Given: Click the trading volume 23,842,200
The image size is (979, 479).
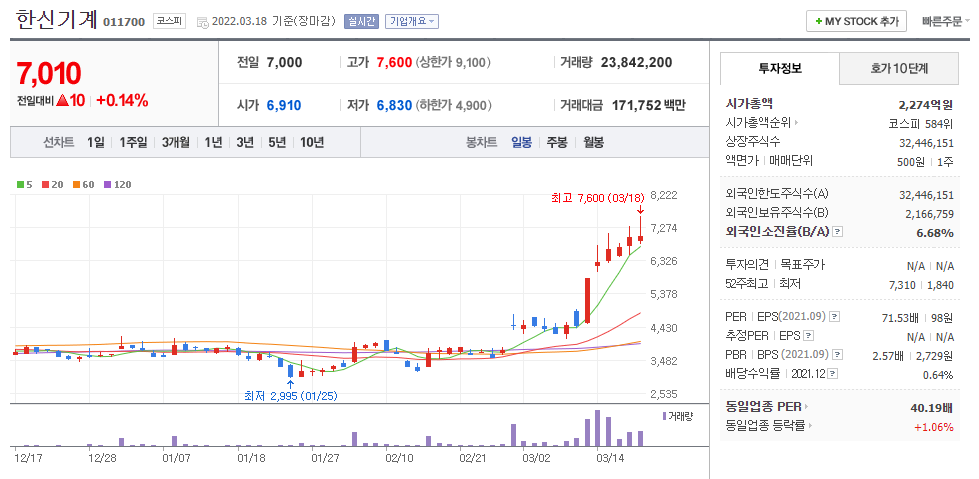Looking at the screenshot, I should pos(636,62).
